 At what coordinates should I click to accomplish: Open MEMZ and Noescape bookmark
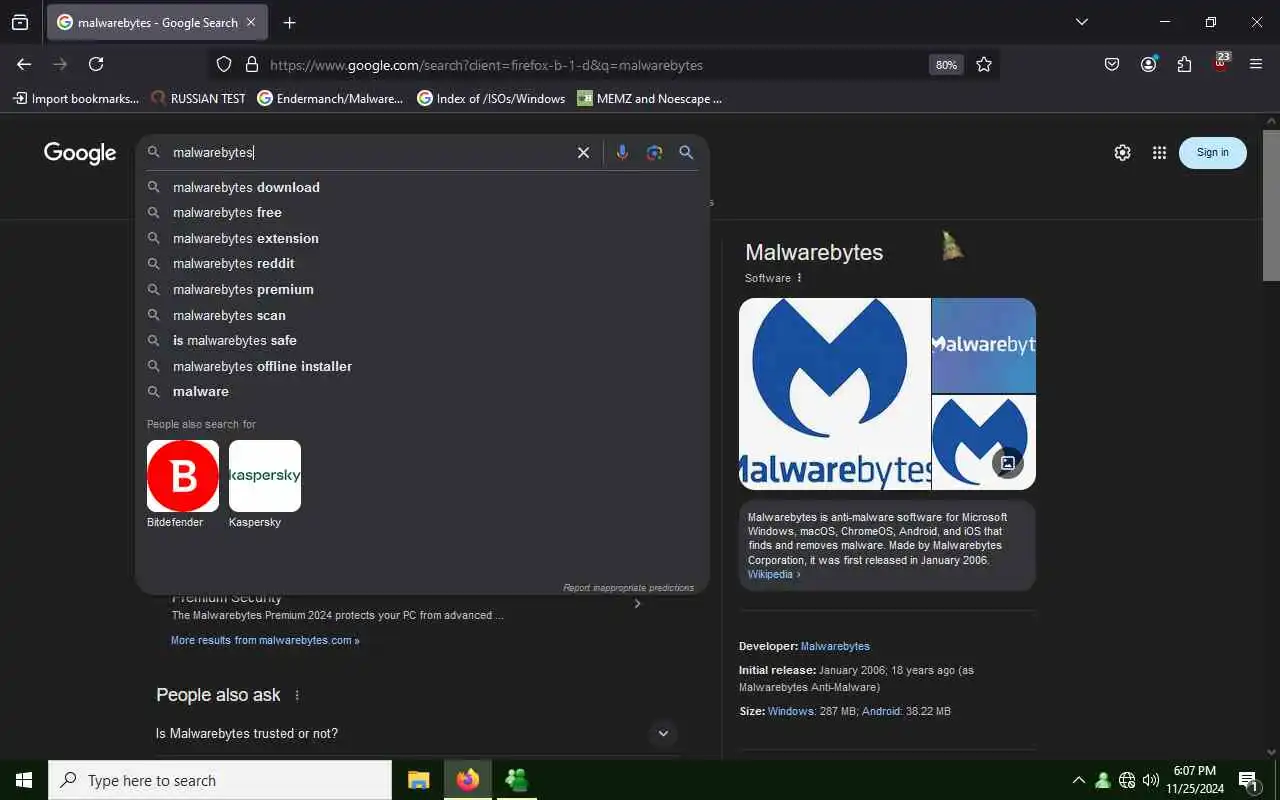(649, 99)
